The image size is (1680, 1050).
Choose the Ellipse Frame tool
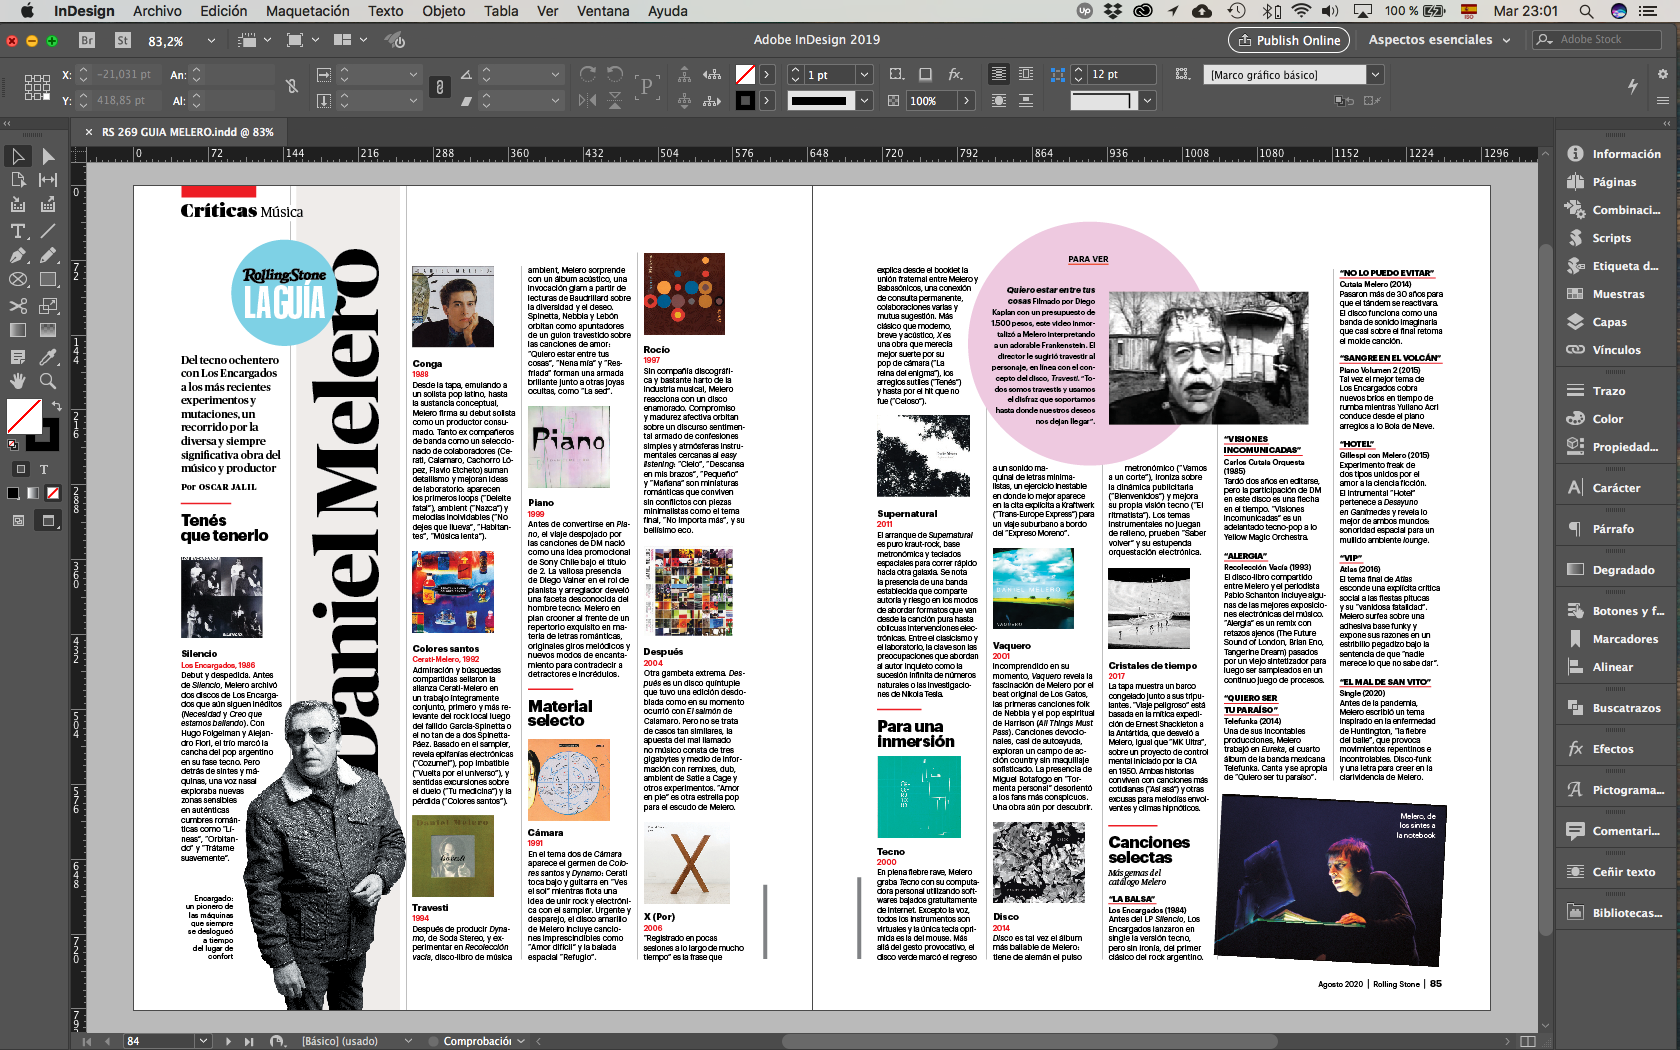pos(18,280)
